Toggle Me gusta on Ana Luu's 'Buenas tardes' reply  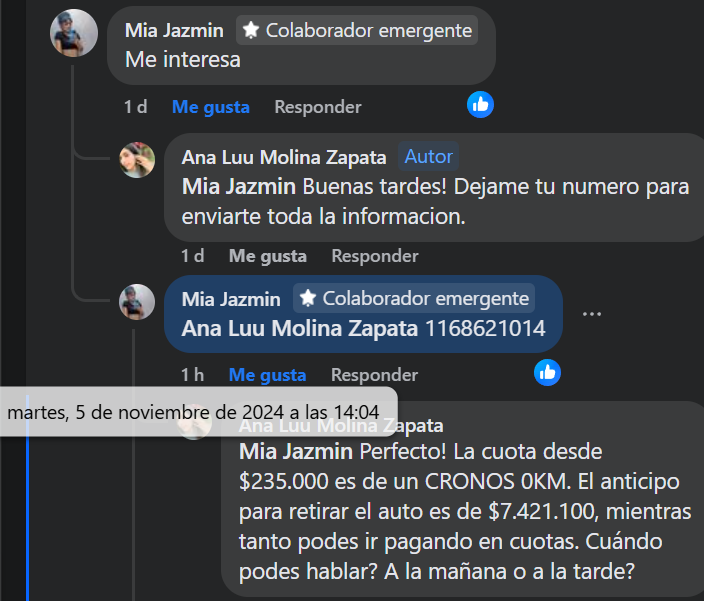[x=268, y=256]
